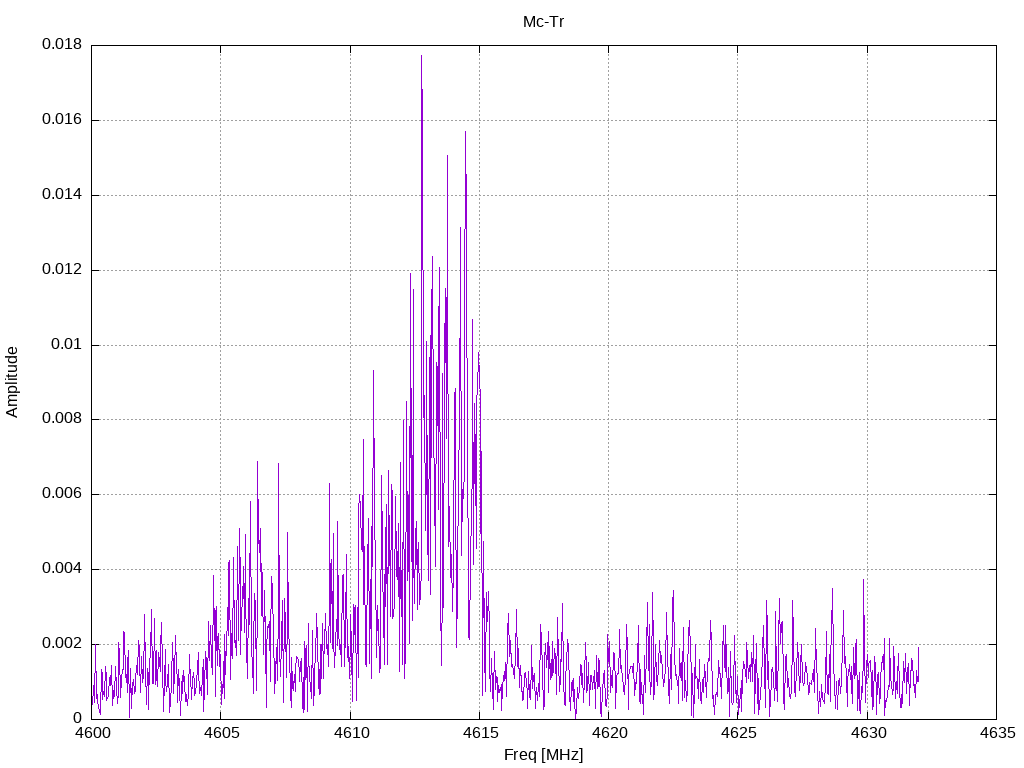Click the 0.014 y-axis tick label
The image size is (1024, 768).
pyautogui.click(x=62, y=195)
